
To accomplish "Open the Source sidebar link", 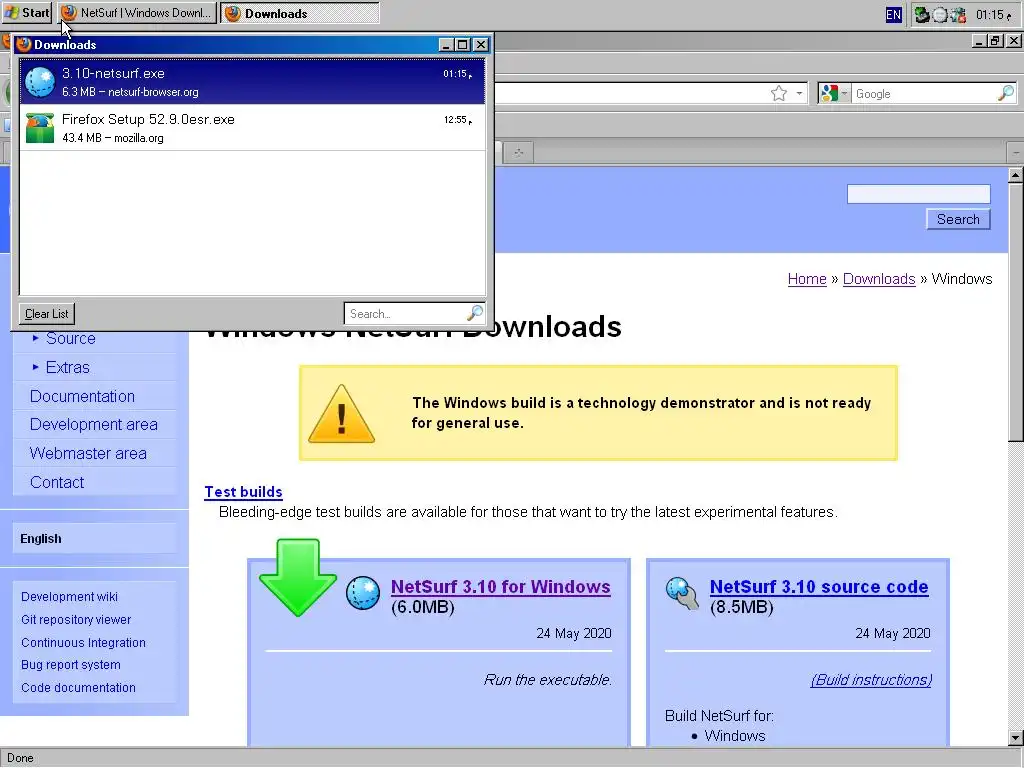I will (71, 338).
